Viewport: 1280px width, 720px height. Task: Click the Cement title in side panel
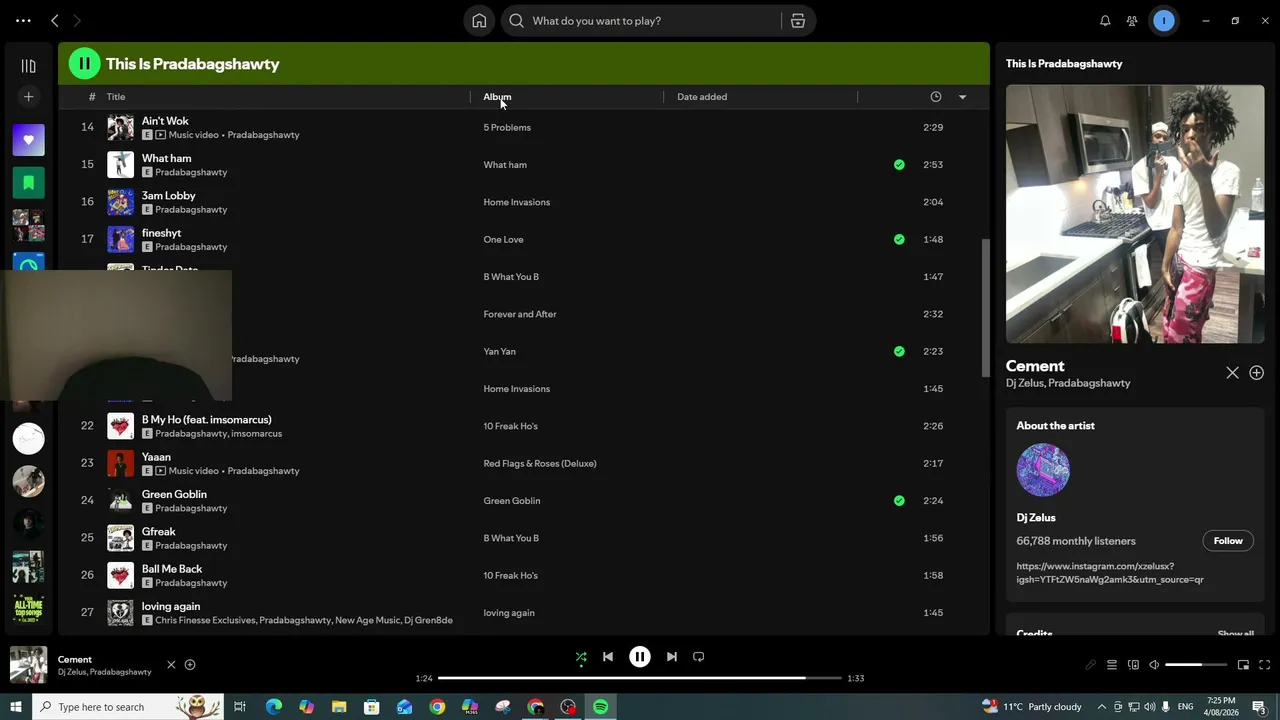pyautogui.click(x=1035, y=366)
